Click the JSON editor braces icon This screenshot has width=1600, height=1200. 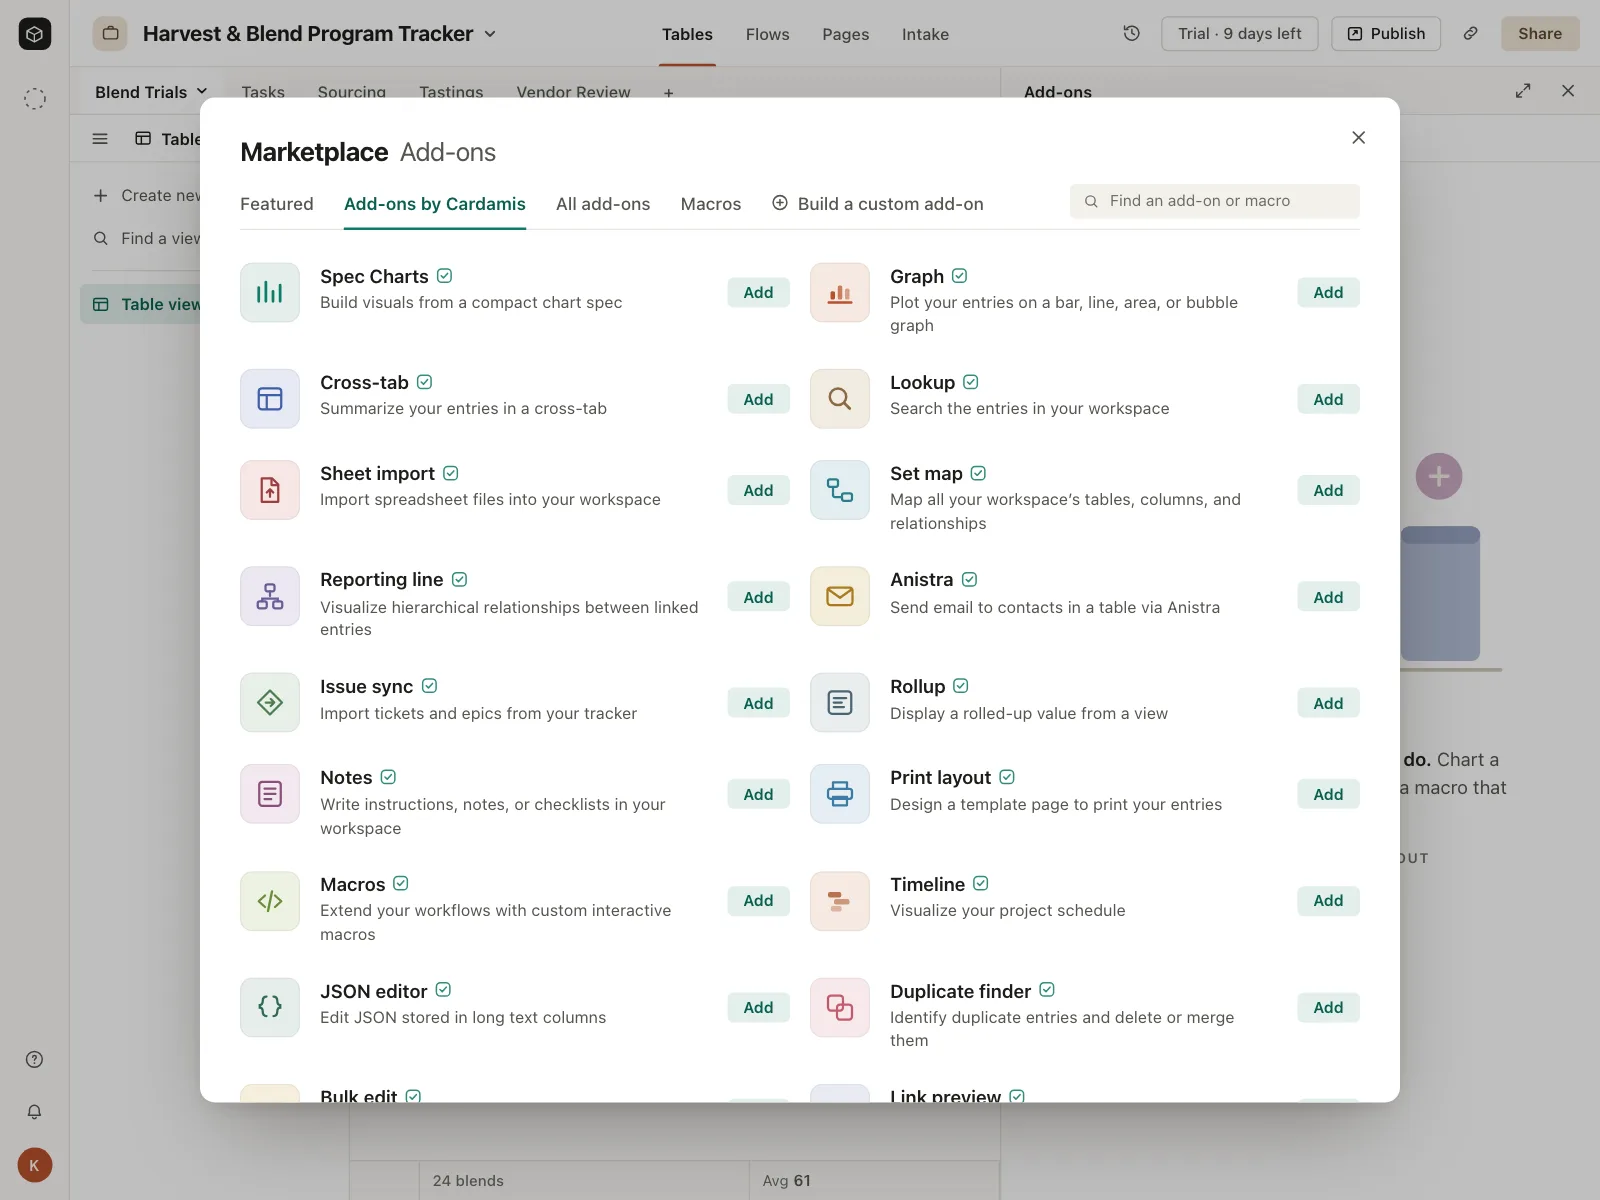[270, 1007]
